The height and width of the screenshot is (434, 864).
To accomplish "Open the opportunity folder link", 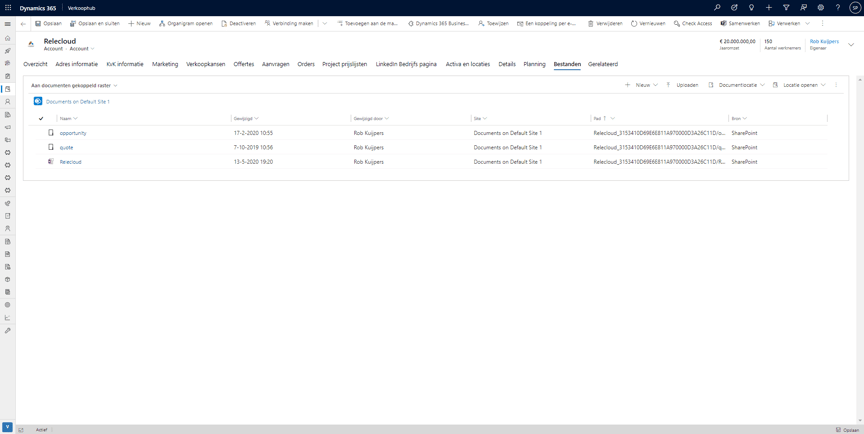I will (73, 133).
